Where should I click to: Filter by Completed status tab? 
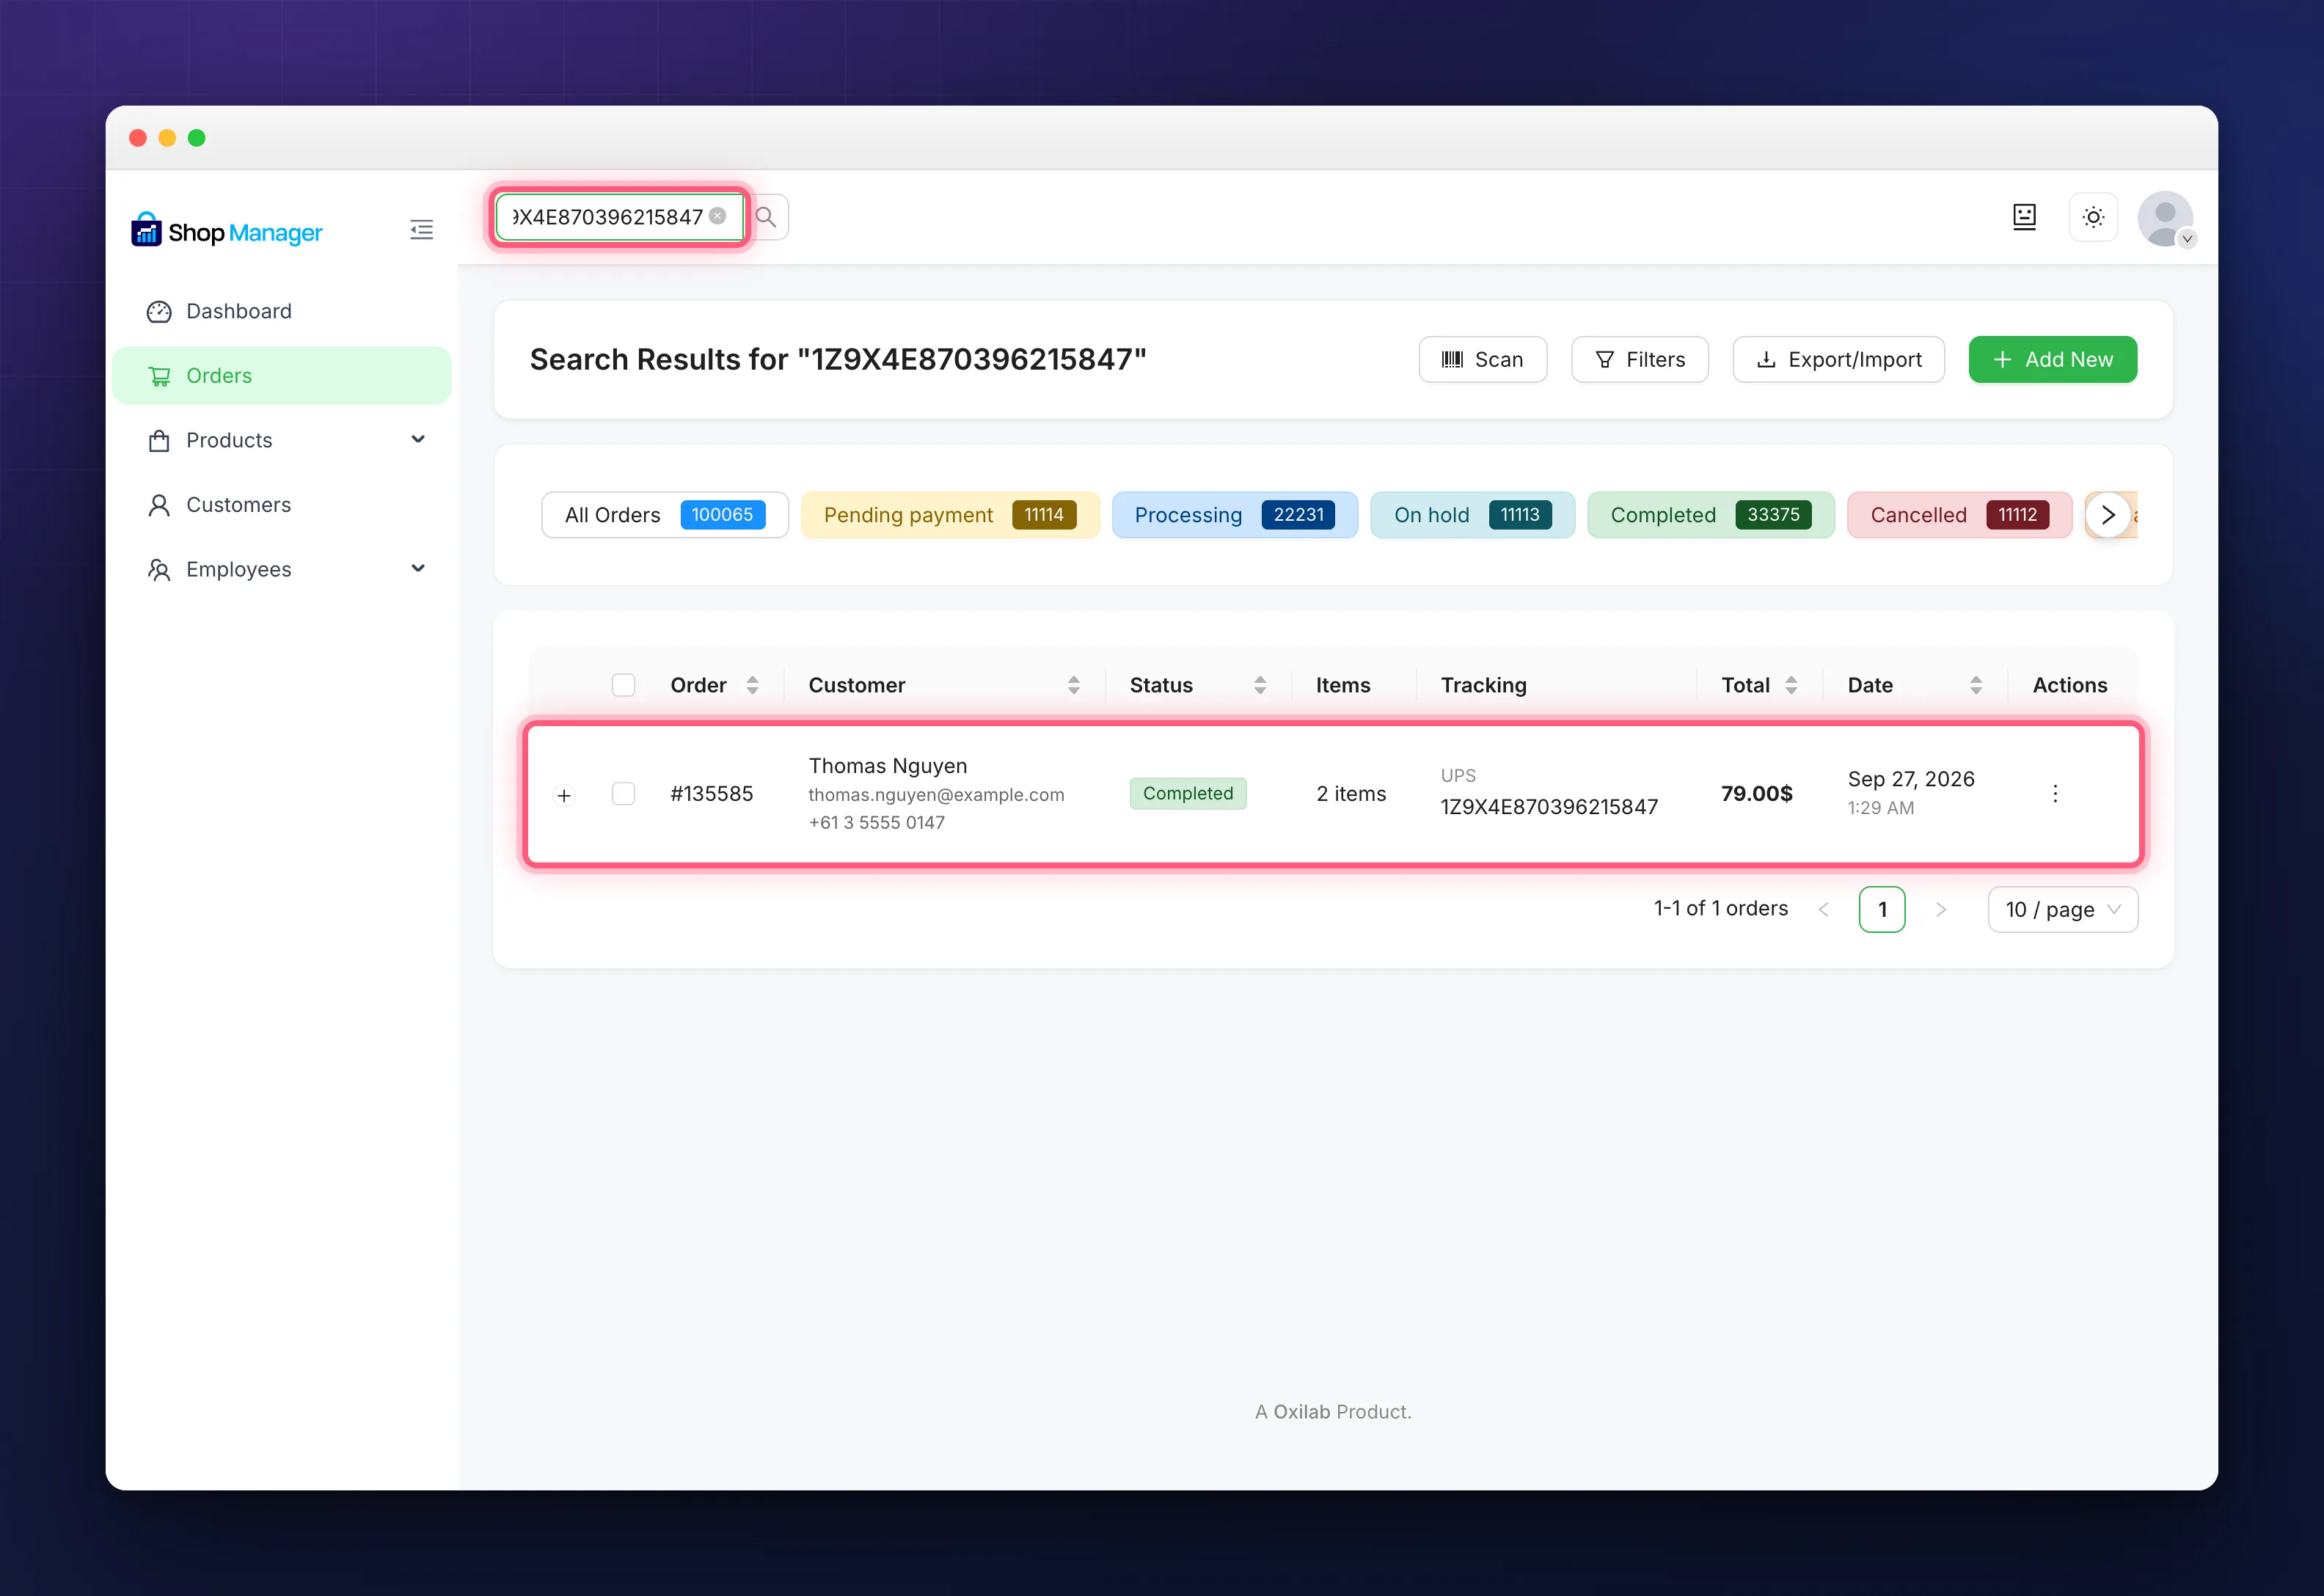tap(1710, 515)
